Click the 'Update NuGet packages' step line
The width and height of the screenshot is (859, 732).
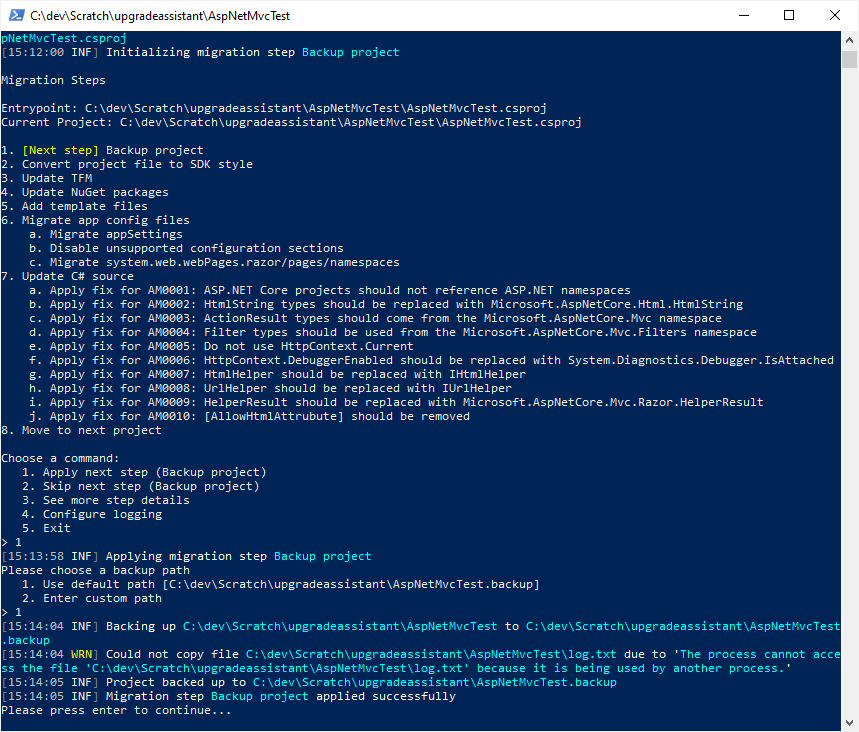pyautogui.click(x=95, y=192)
